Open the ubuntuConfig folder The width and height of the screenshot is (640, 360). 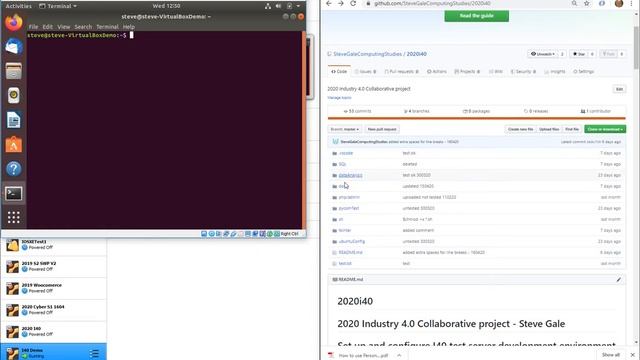[x=351, y=241]
